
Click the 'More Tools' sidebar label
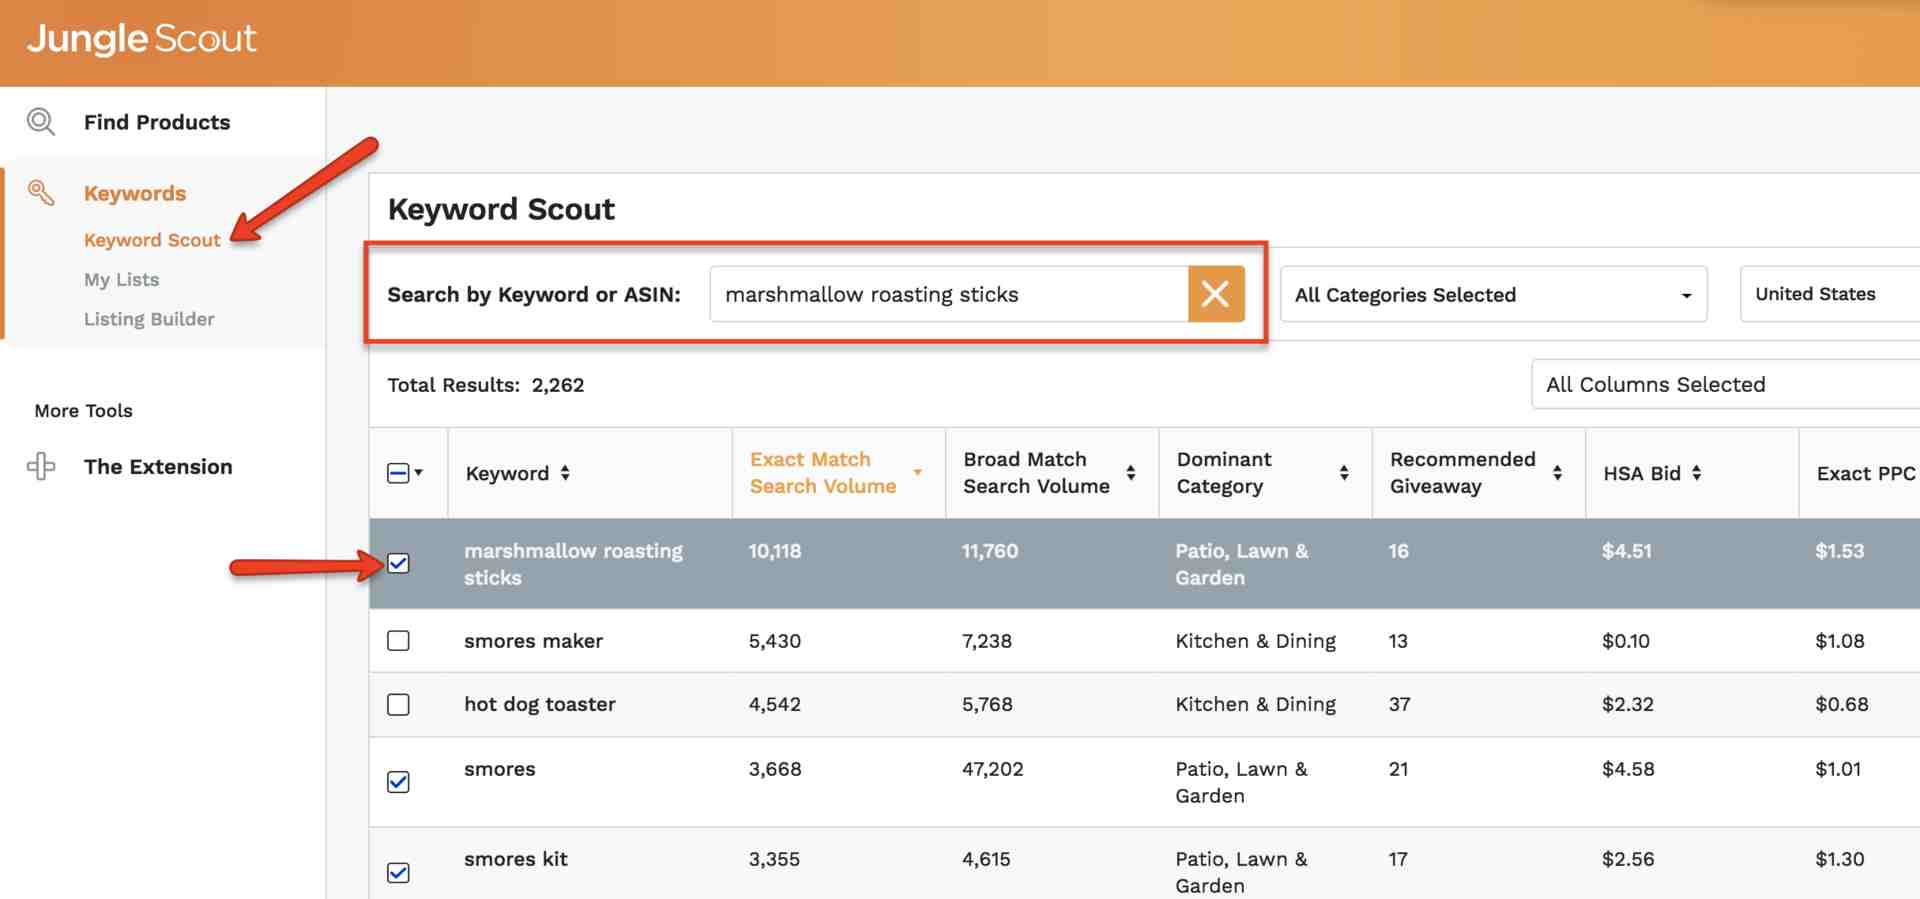coord(83,411)
